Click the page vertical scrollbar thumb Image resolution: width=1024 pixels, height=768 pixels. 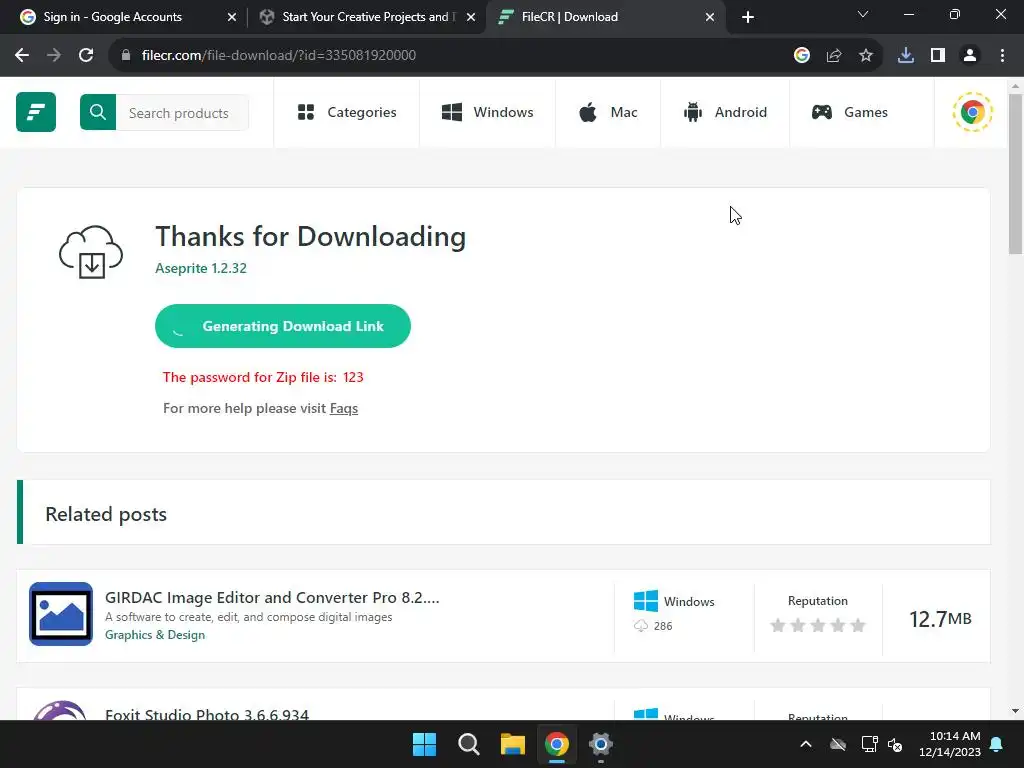click(1016, 173)
